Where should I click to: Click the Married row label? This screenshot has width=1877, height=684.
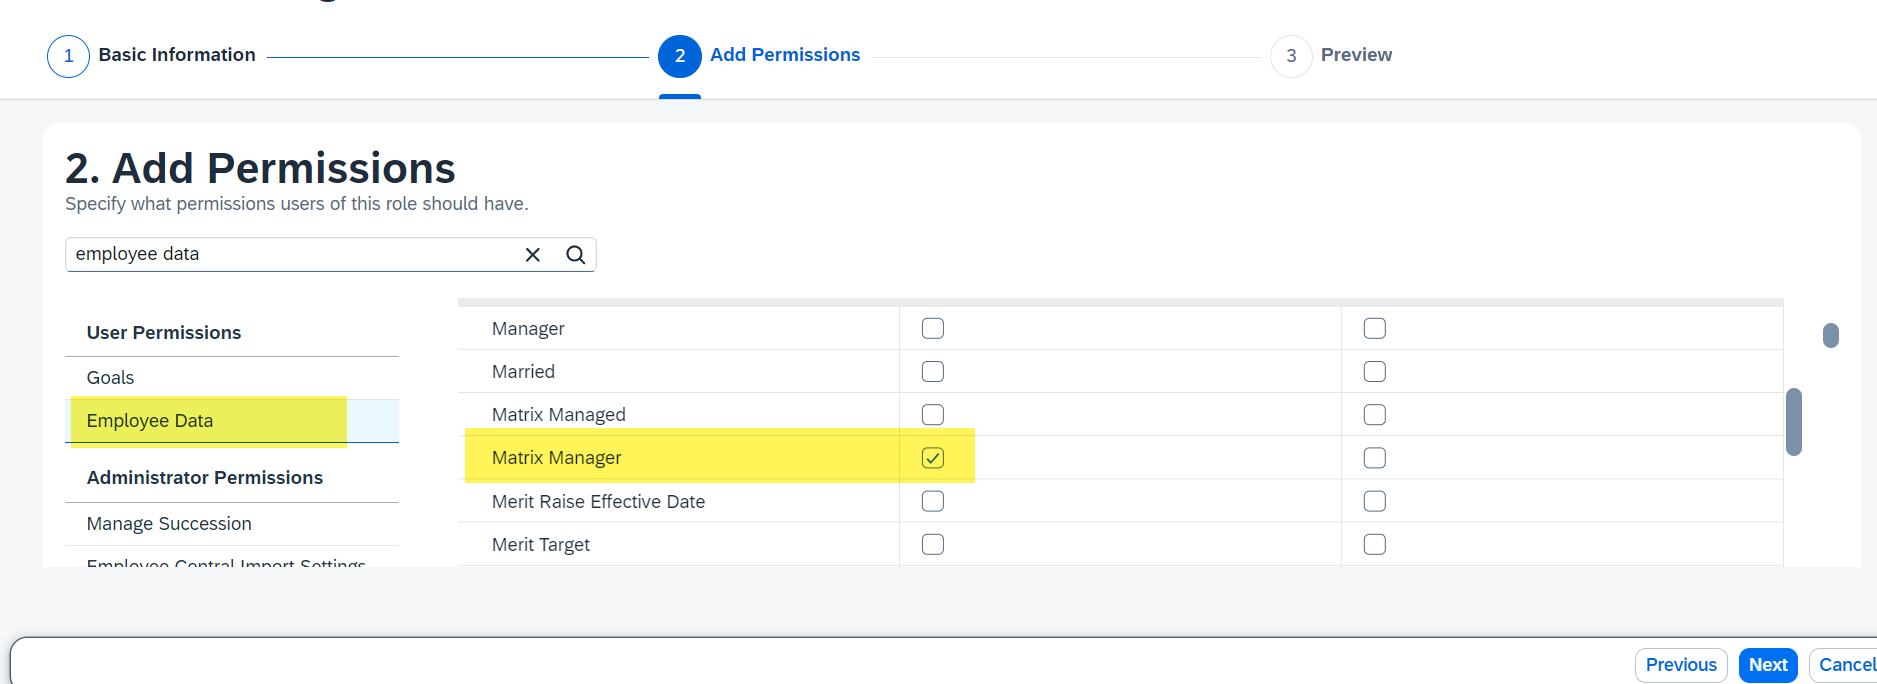(523, 372)
